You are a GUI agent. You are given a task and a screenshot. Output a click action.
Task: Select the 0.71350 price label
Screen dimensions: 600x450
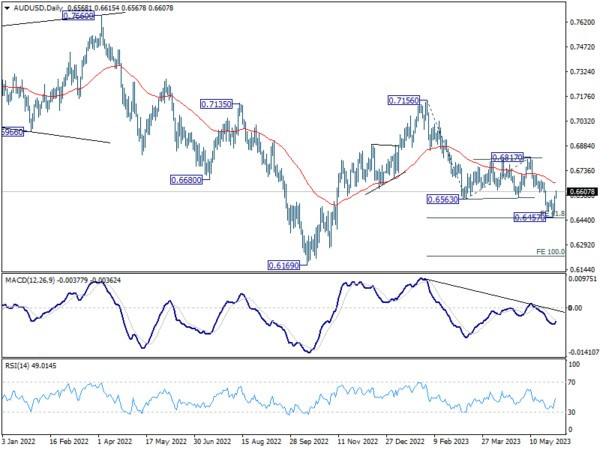(x=216, y=104)
